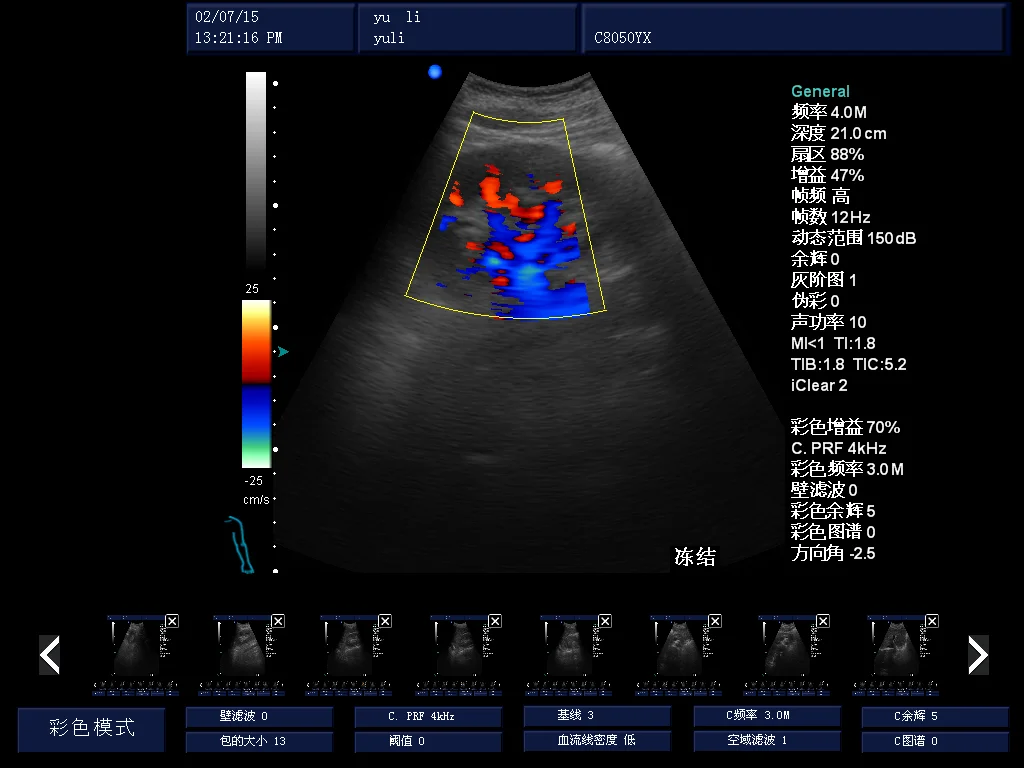The image size is (1024, 768).
Task: Click the patient name field yu li
Action: click(397, 17)
